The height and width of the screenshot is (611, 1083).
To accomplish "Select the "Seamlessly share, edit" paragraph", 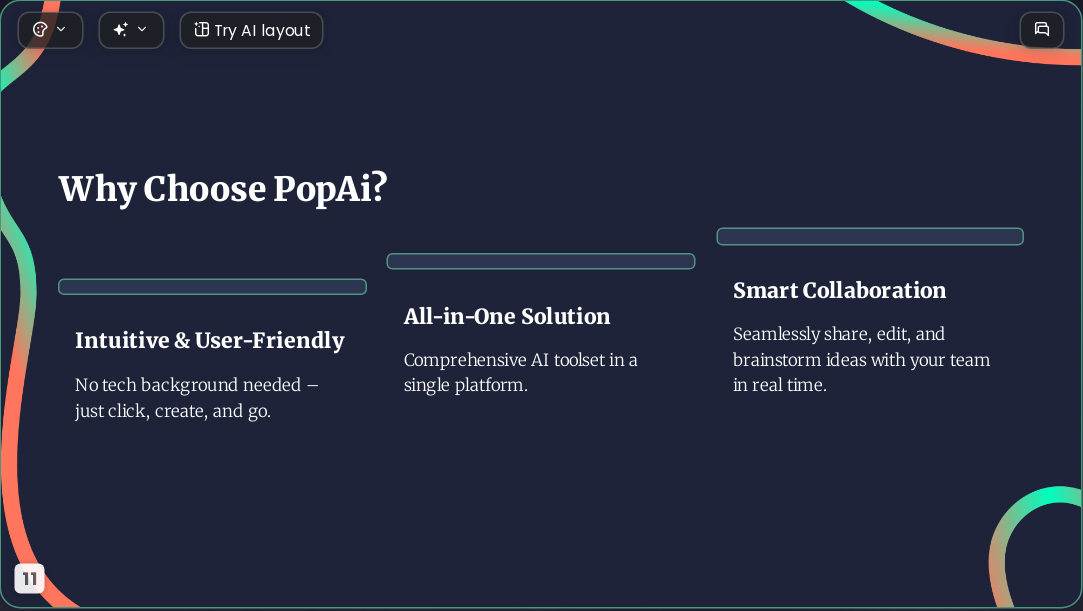I will click(861, 359).
